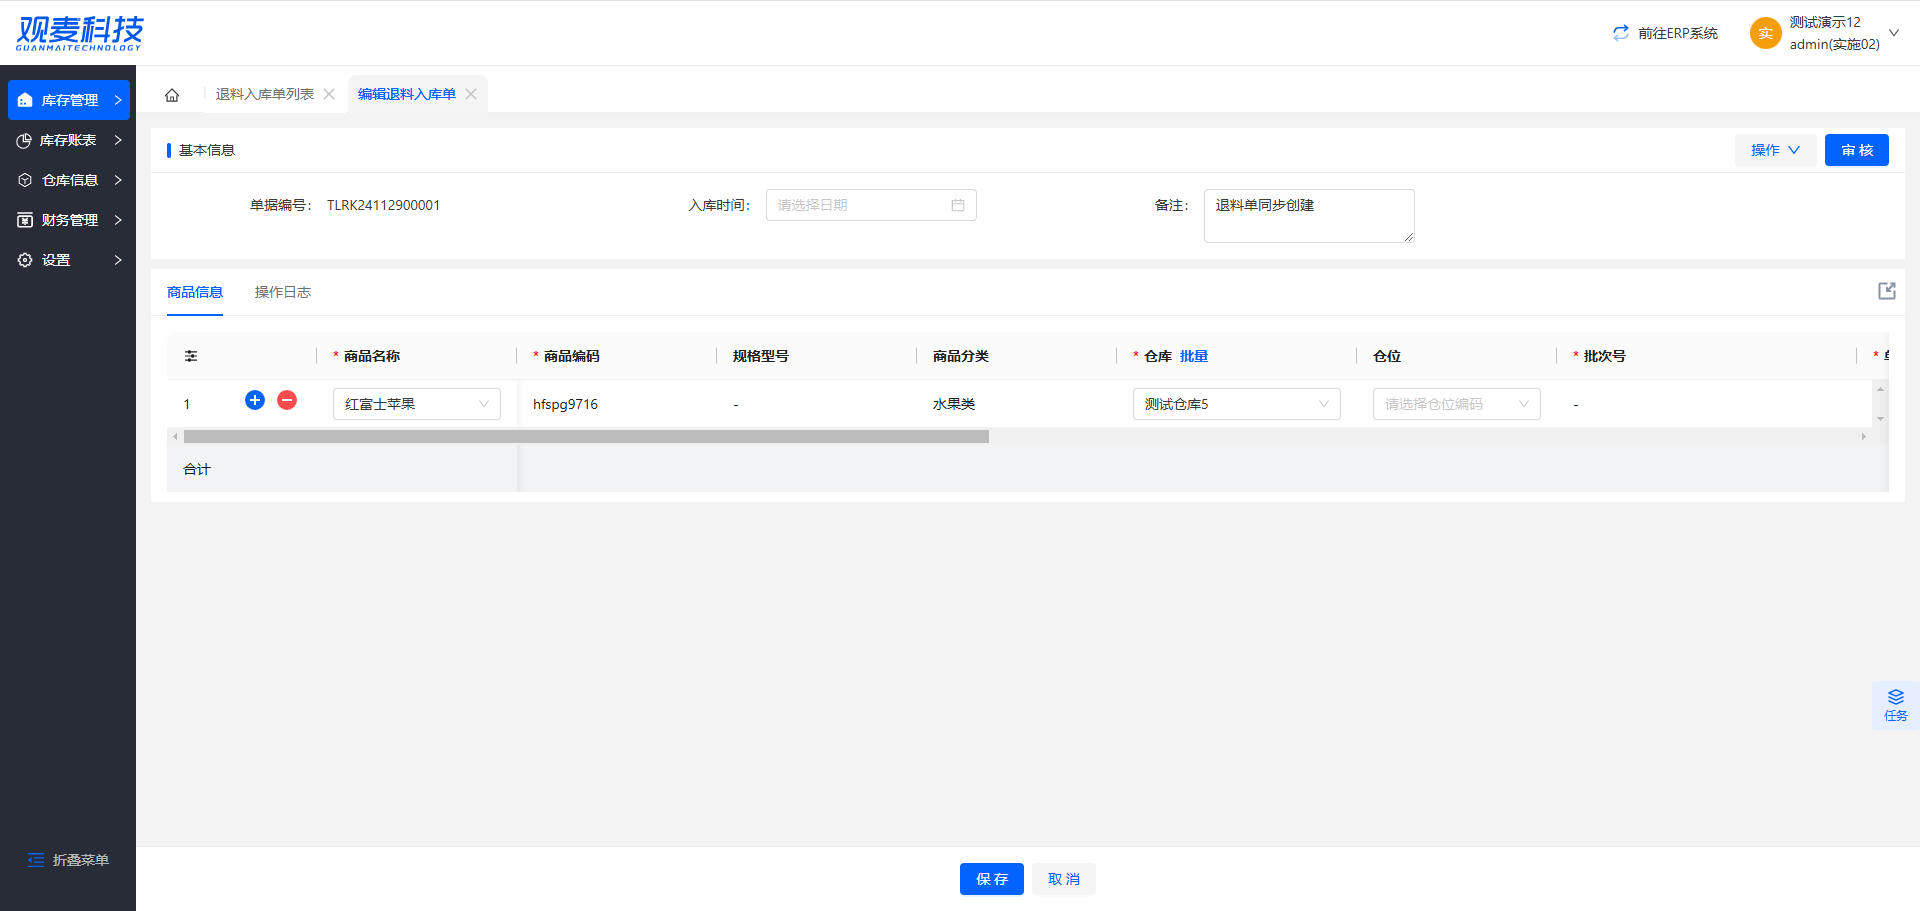1920x911 pixels.
Task: Open the 仓库 dropdown showing 测试仓库5
Action: [1236, 404]
